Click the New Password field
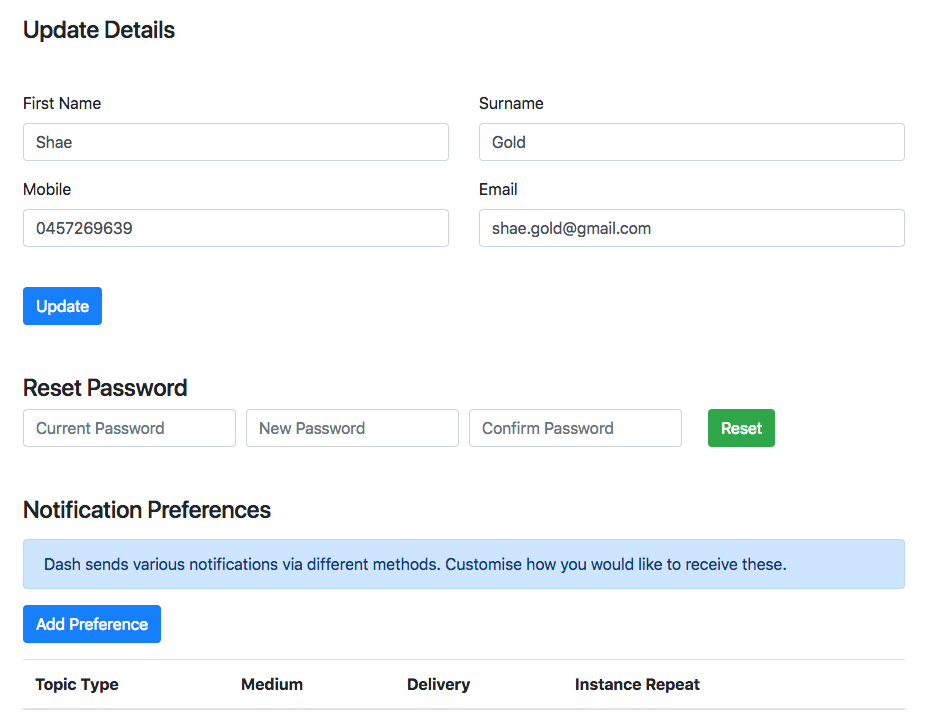The image size is (929, 727). [x=353, y=428]
